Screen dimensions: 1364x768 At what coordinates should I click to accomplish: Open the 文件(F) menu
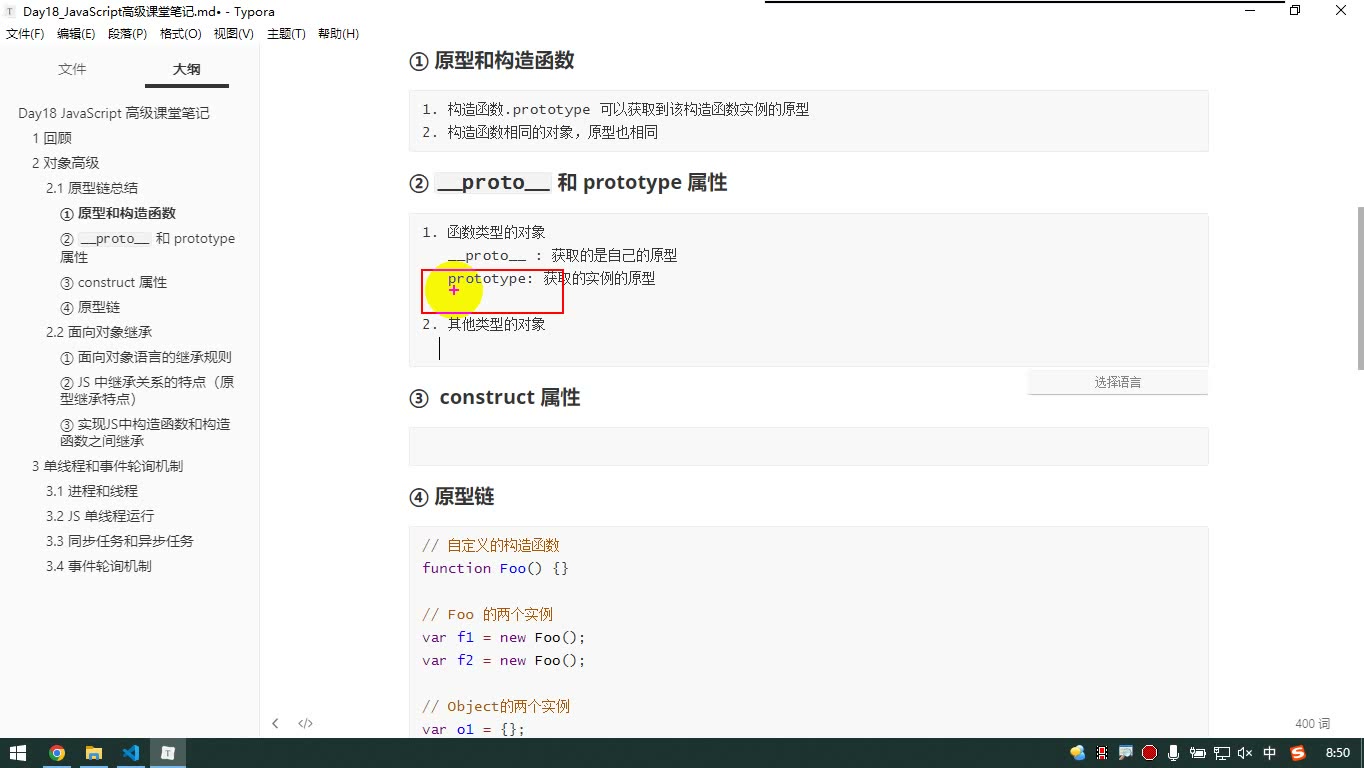25,34
